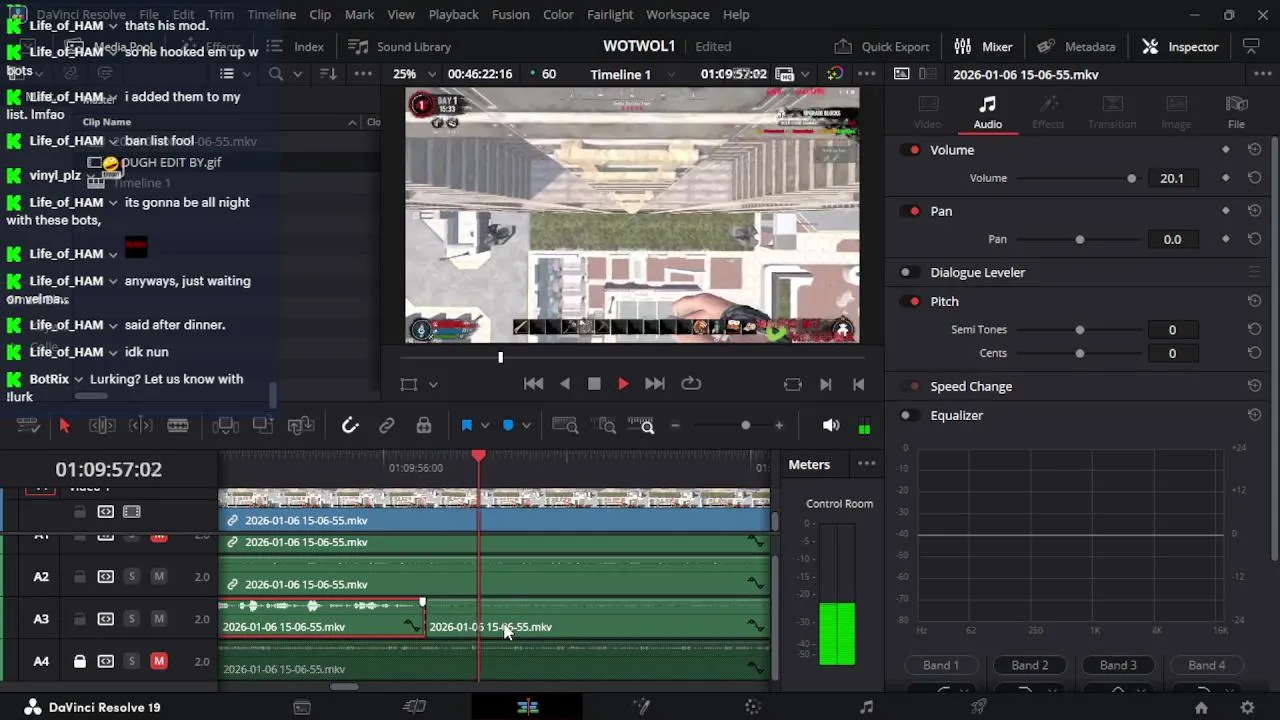Open the Deliver page rocket icon
The image size is (1280, 720).
(980, 707)
